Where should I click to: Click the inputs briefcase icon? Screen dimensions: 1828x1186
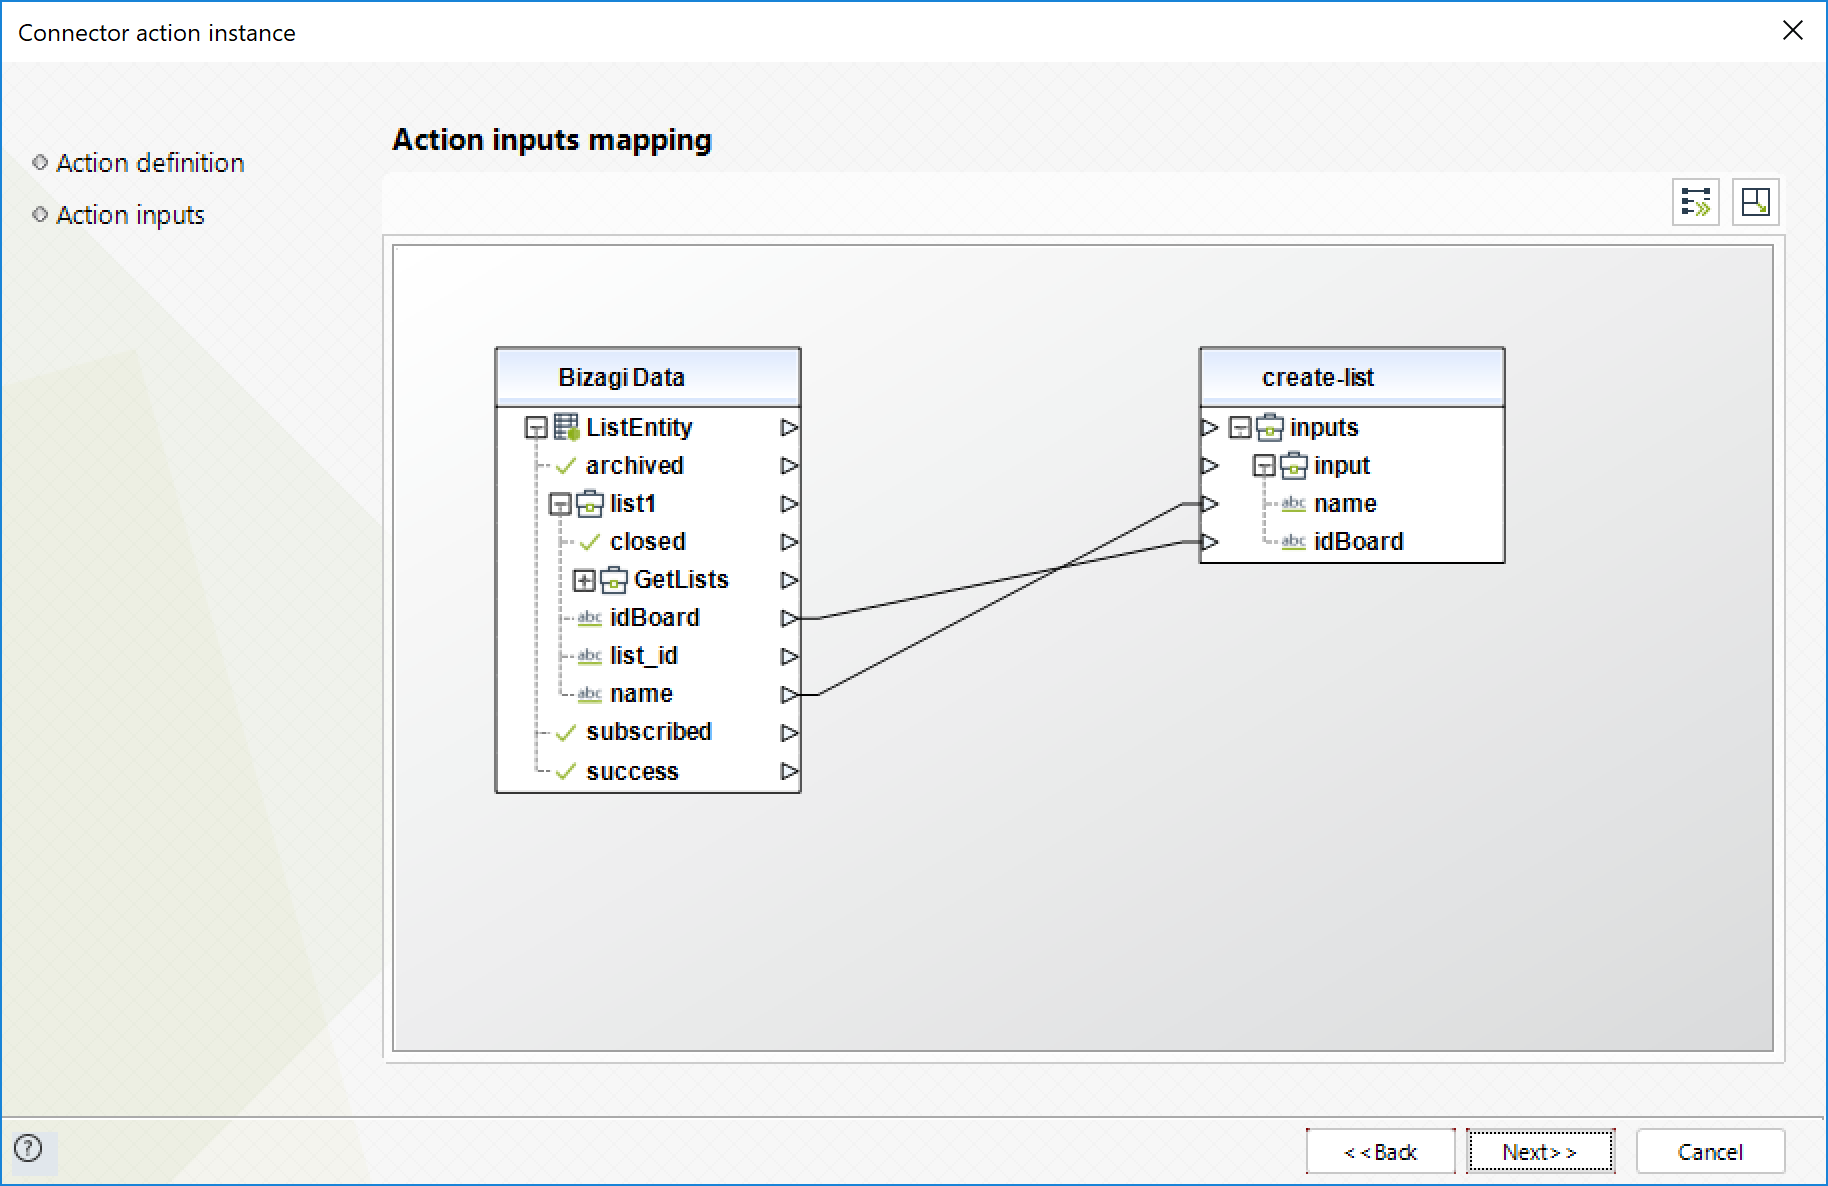pos(1270,427)
